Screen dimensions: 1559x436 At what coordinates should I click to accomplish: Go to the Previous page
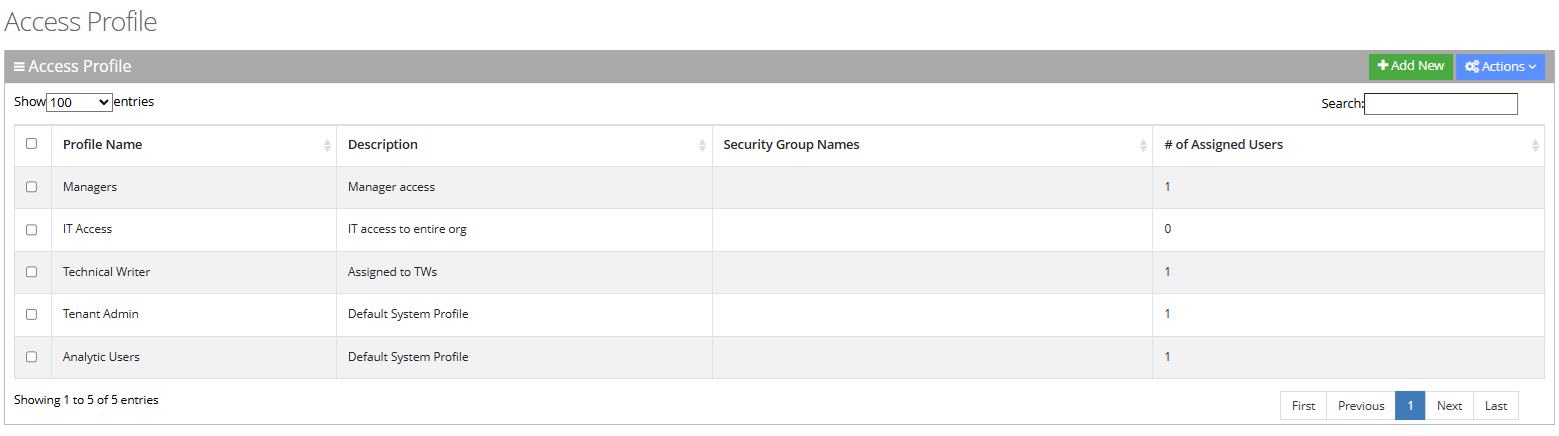pos(1360,406)
